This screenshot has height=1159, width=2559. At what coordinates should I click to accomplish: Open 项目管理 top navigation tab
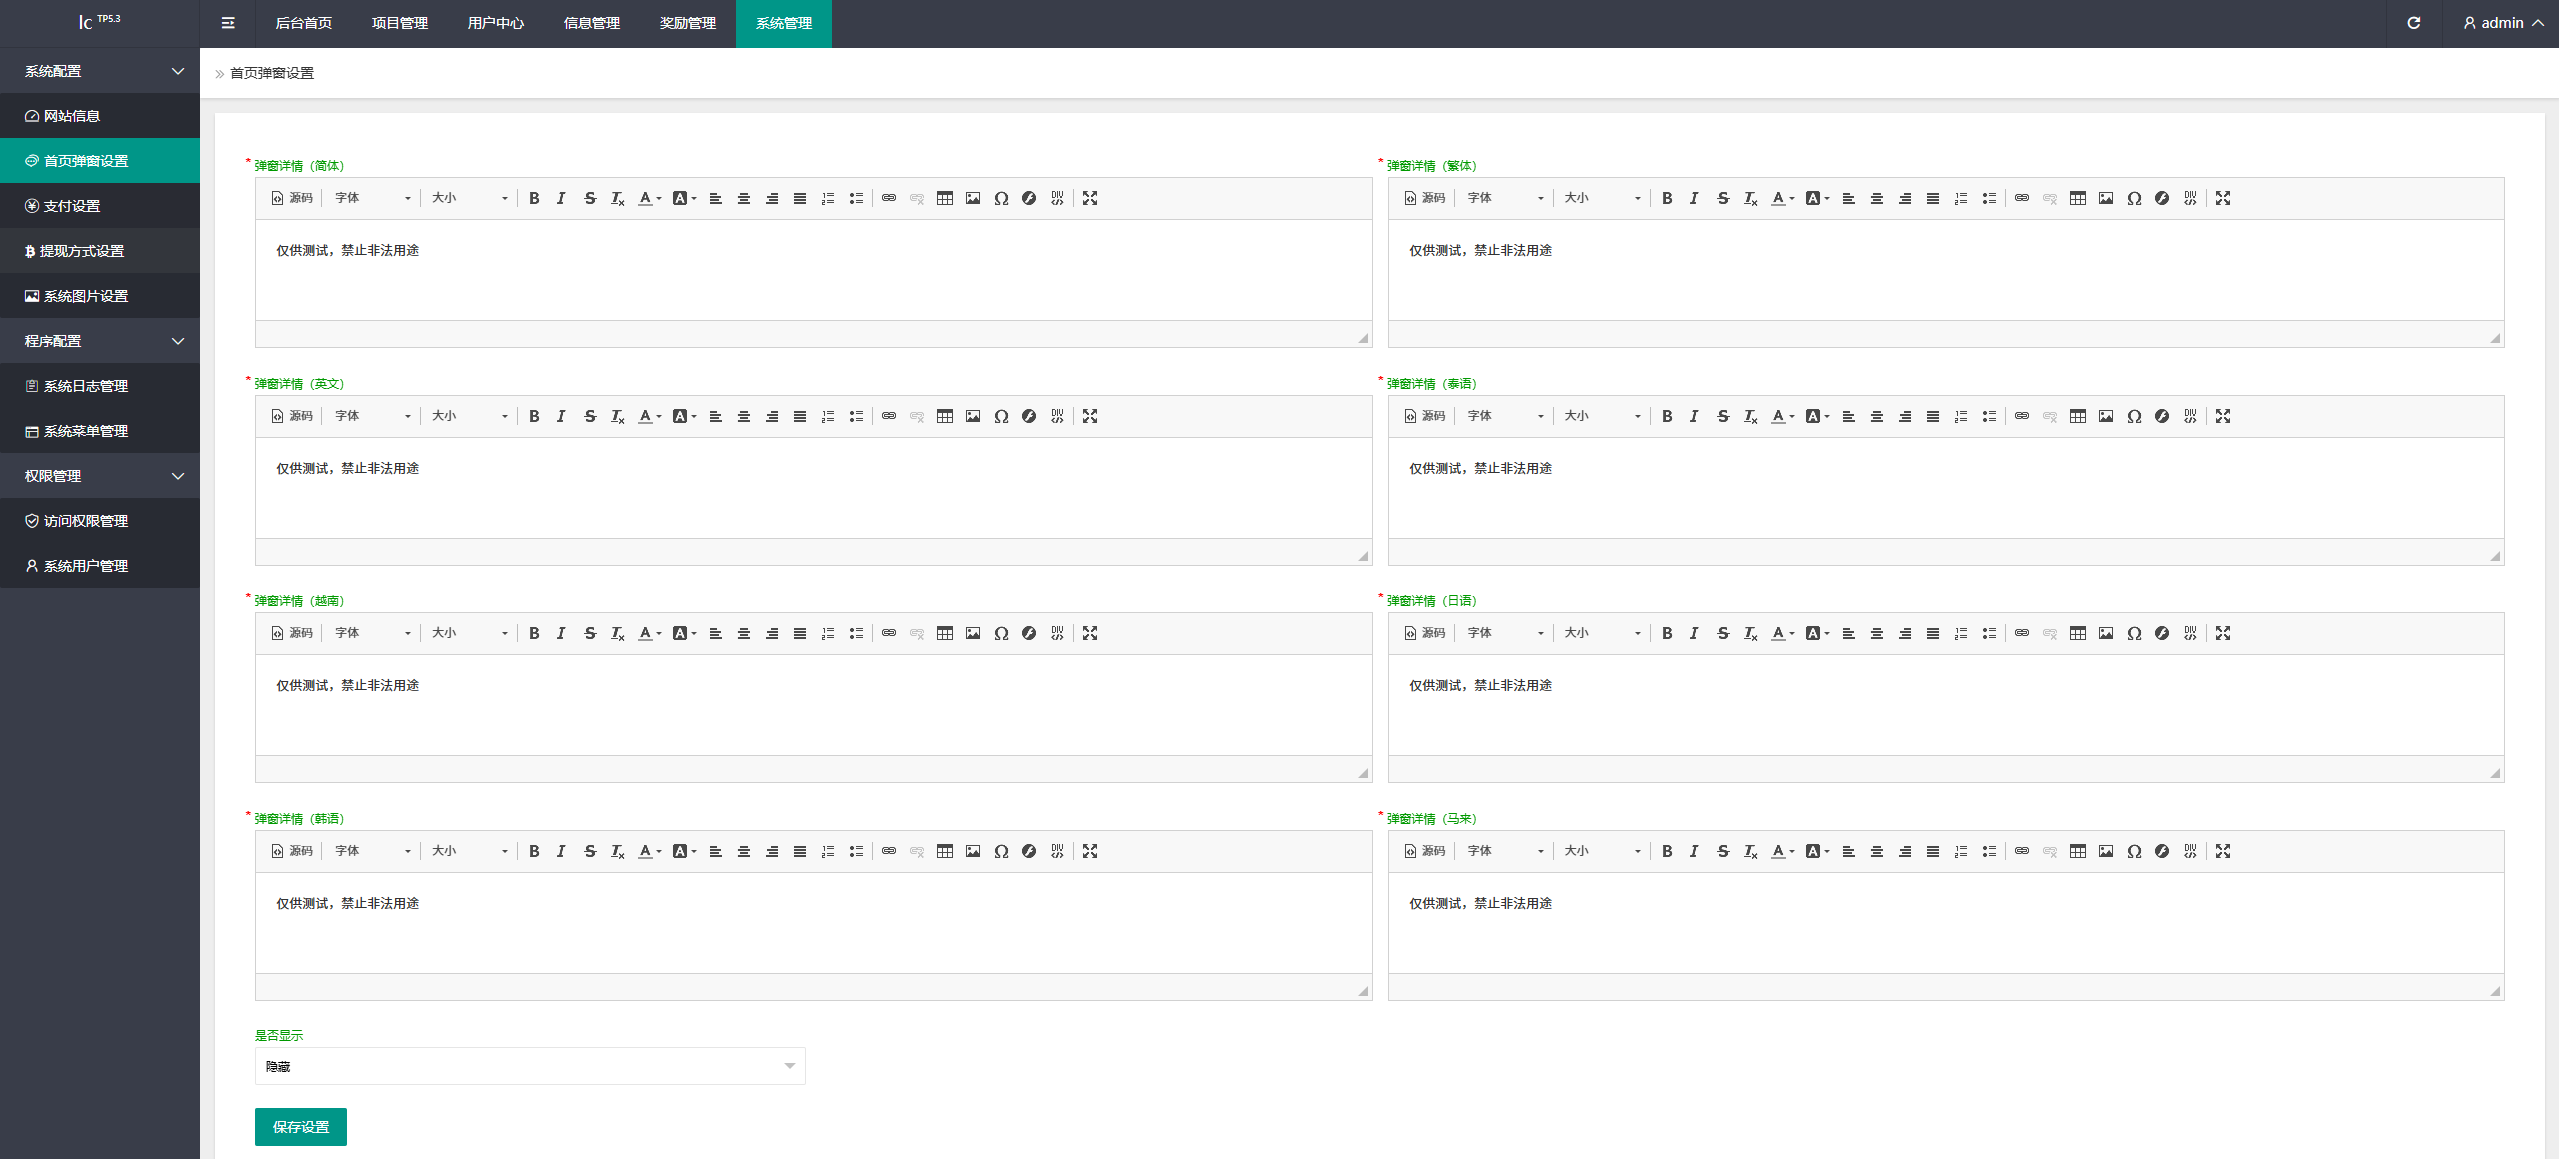(400, 23)
